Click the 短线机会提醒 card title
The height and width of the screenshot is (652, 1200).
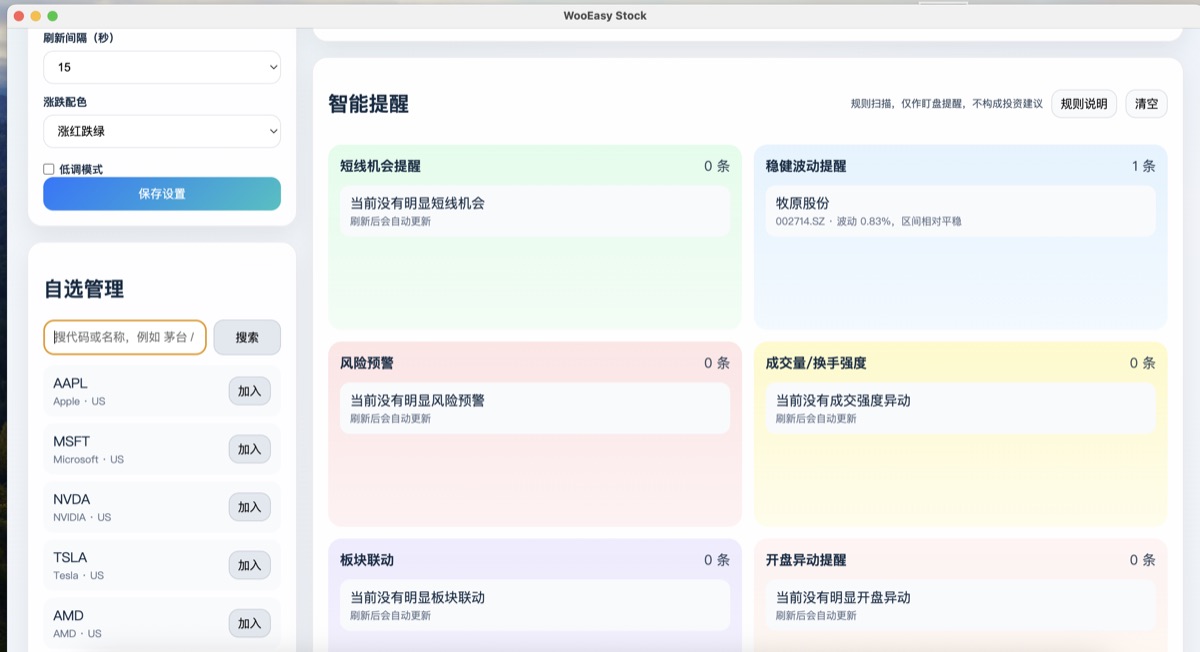[x=380, y=166]
